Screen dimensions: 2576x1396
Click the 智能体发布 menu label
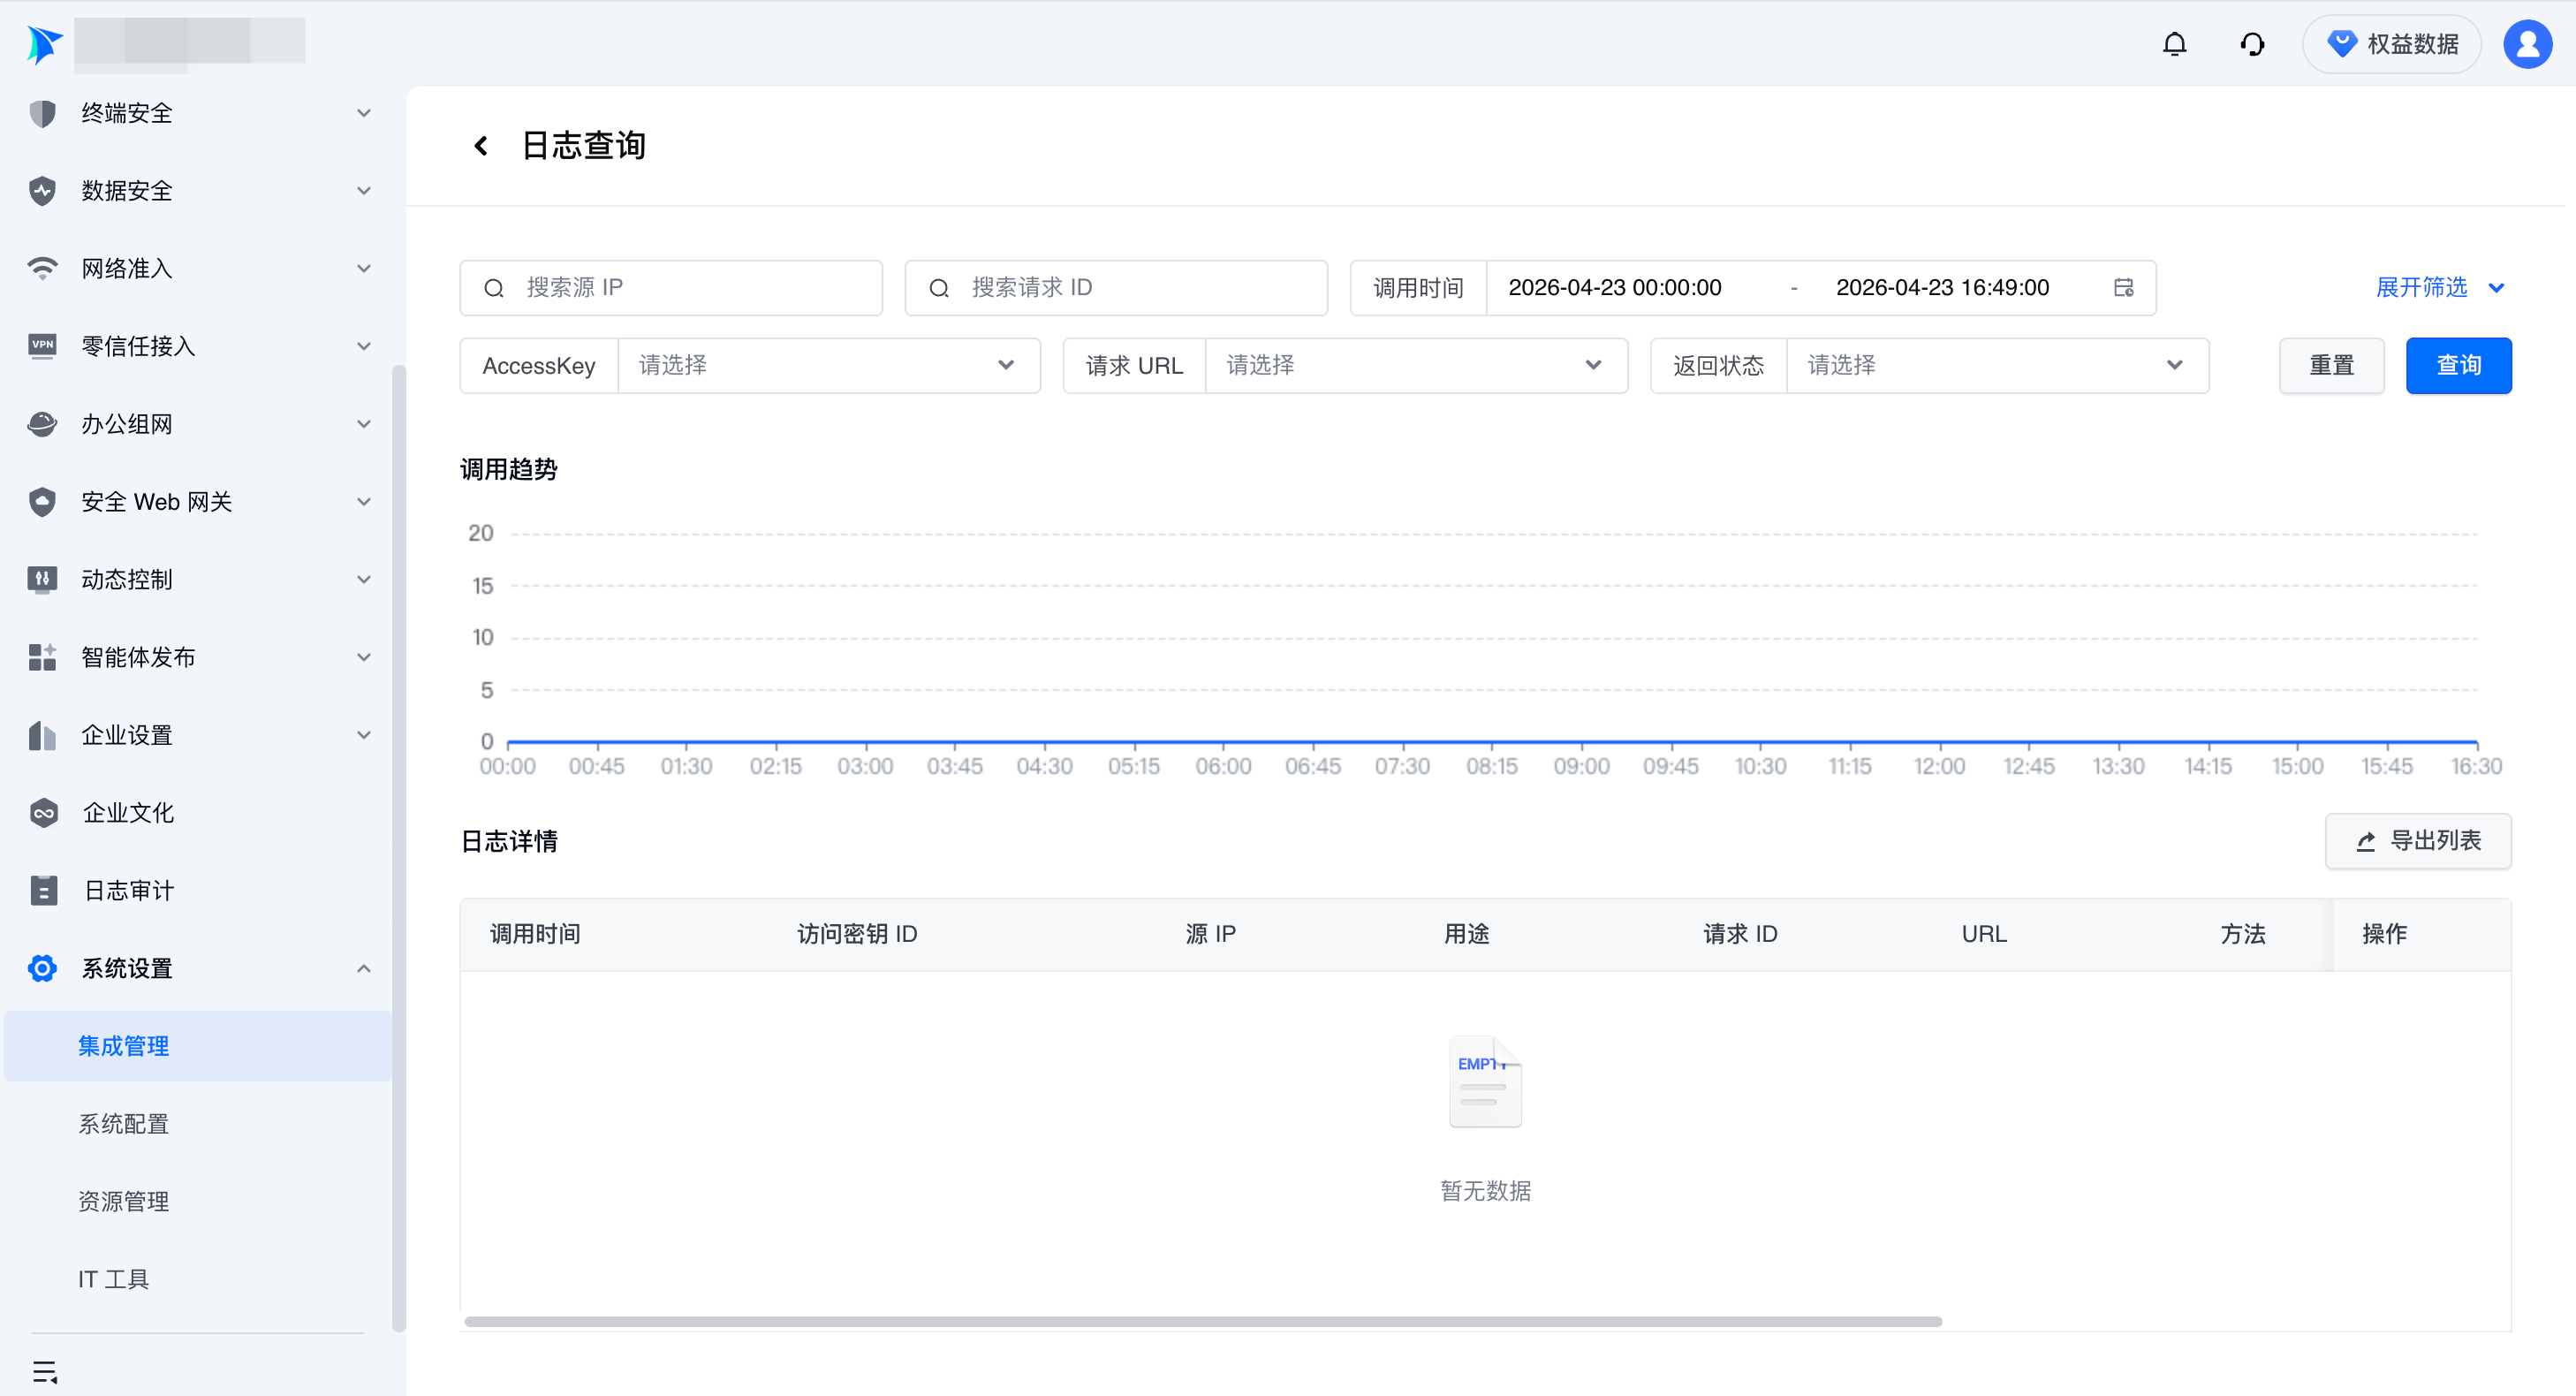[x=138, y=657]
